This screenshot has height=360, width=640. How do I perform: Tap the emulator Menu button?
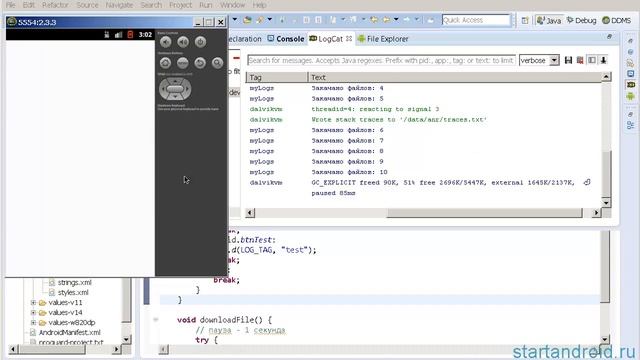click(x=182, y=62)
